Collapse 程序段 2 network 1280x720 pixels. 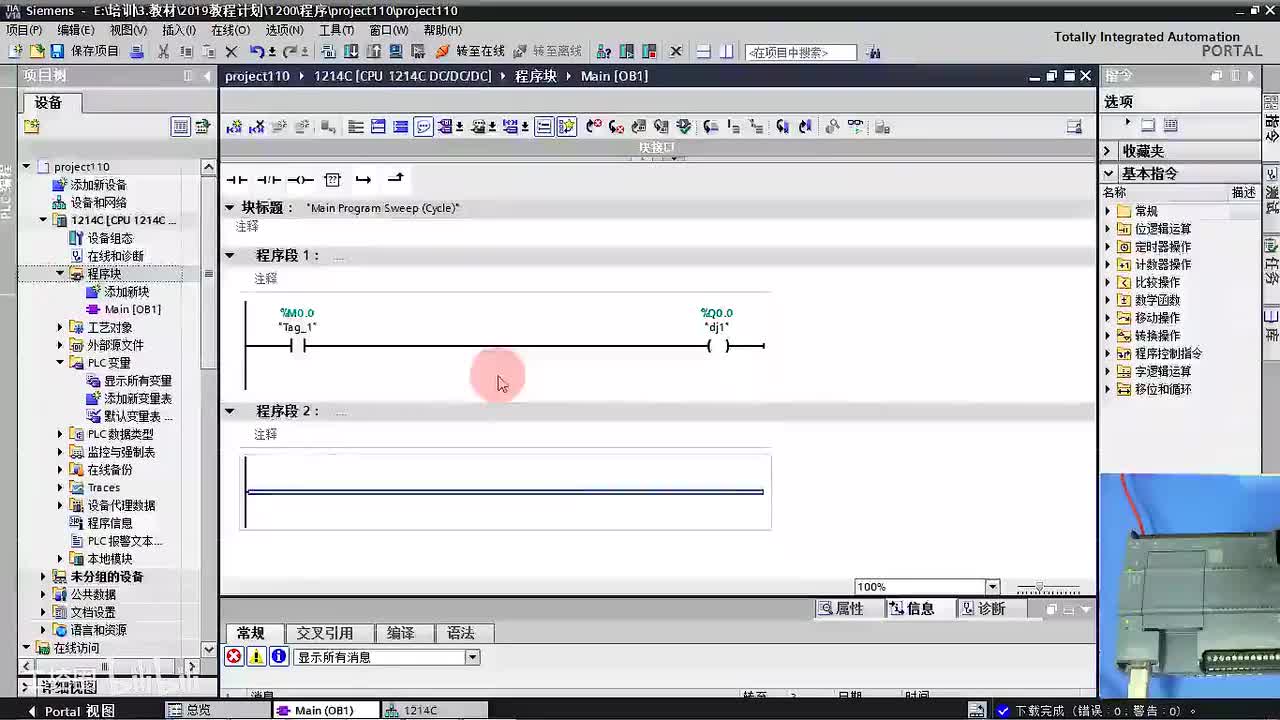[x=230, y=411]
